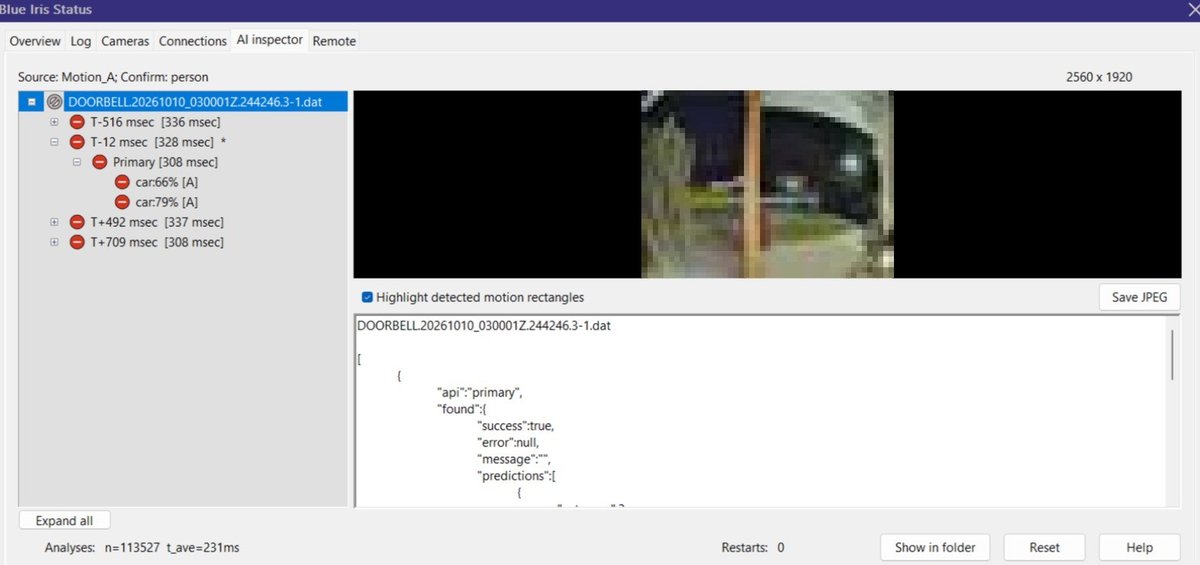
Task: Select the T-516 msec [336 msec] row
Action: (155, 122)
